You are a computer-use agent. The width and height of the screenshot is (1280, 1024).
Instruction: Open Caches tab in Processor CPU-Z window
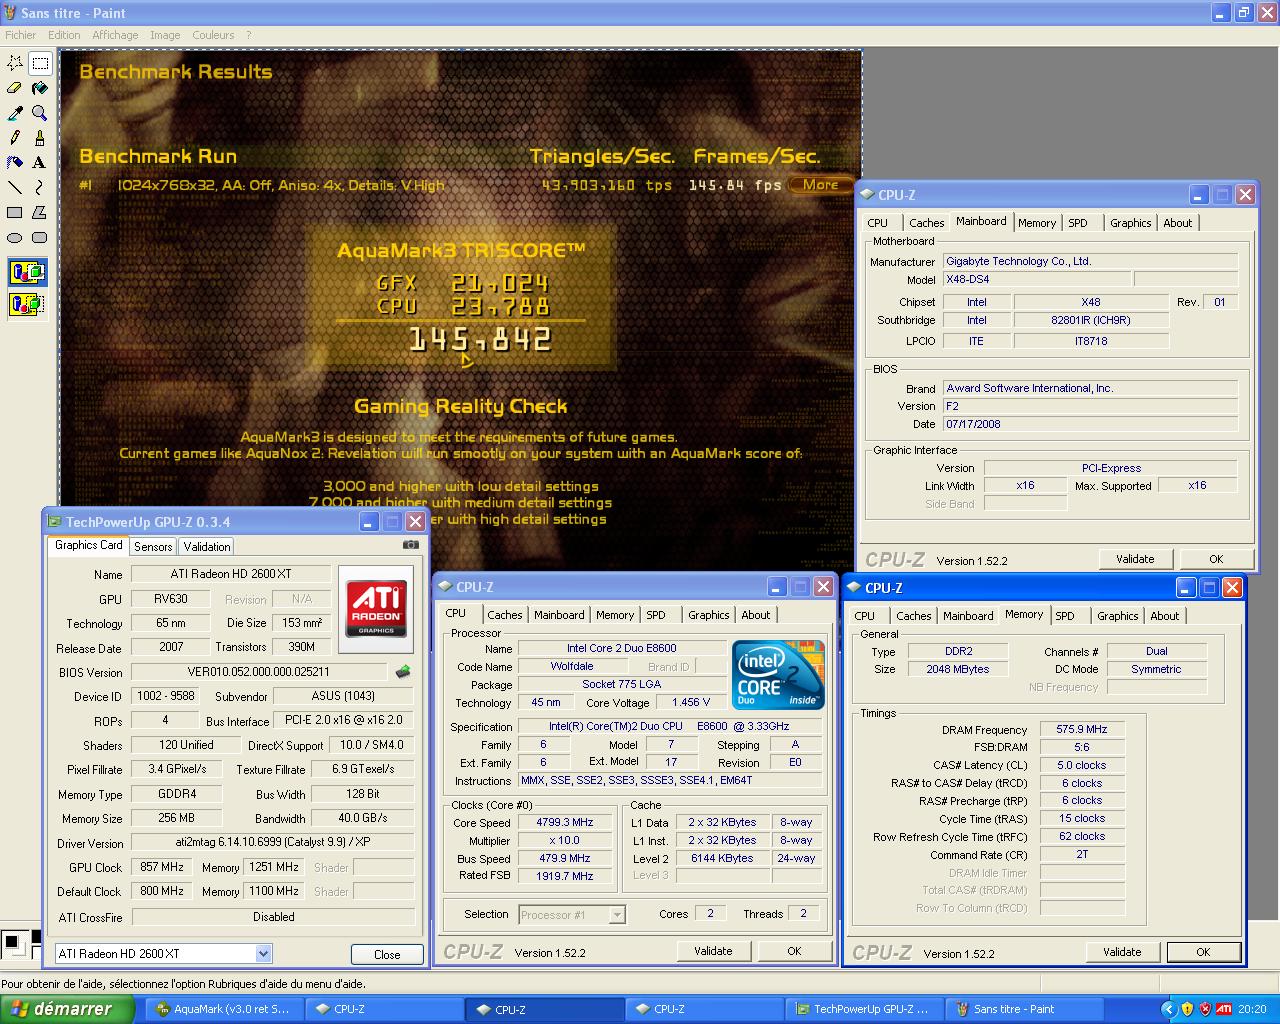pyautogui.click(x=505, y=615)
